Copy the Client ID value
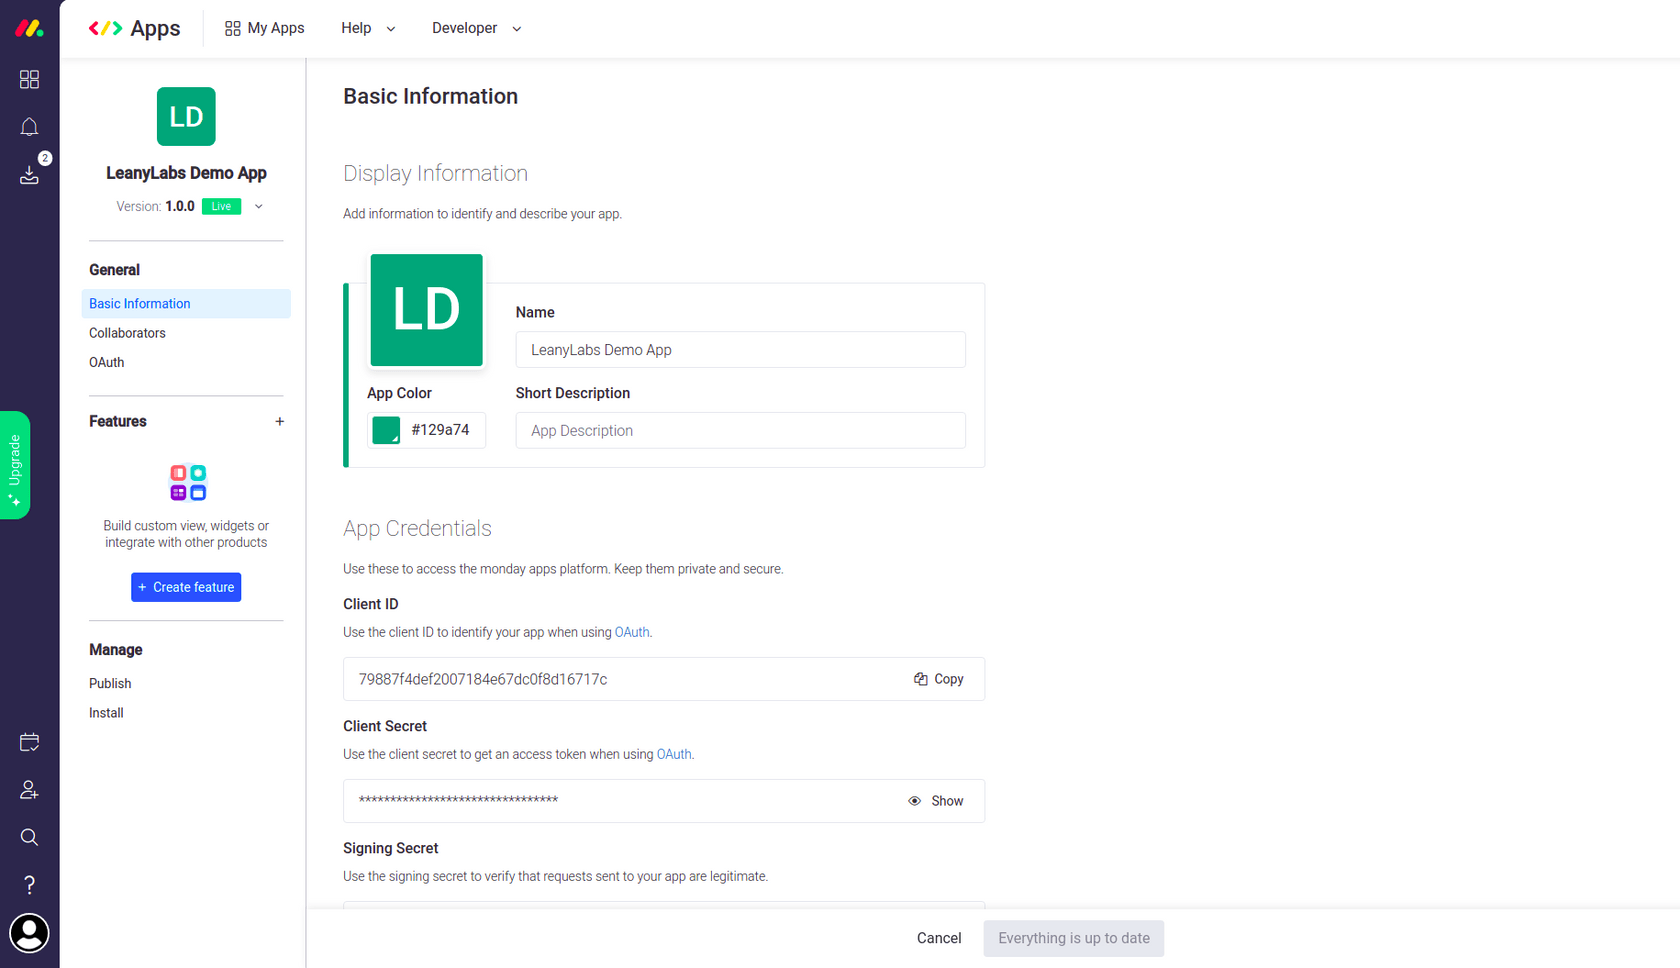The width and height of the screenshot is (1680, 968). click(x=938, y=679)
